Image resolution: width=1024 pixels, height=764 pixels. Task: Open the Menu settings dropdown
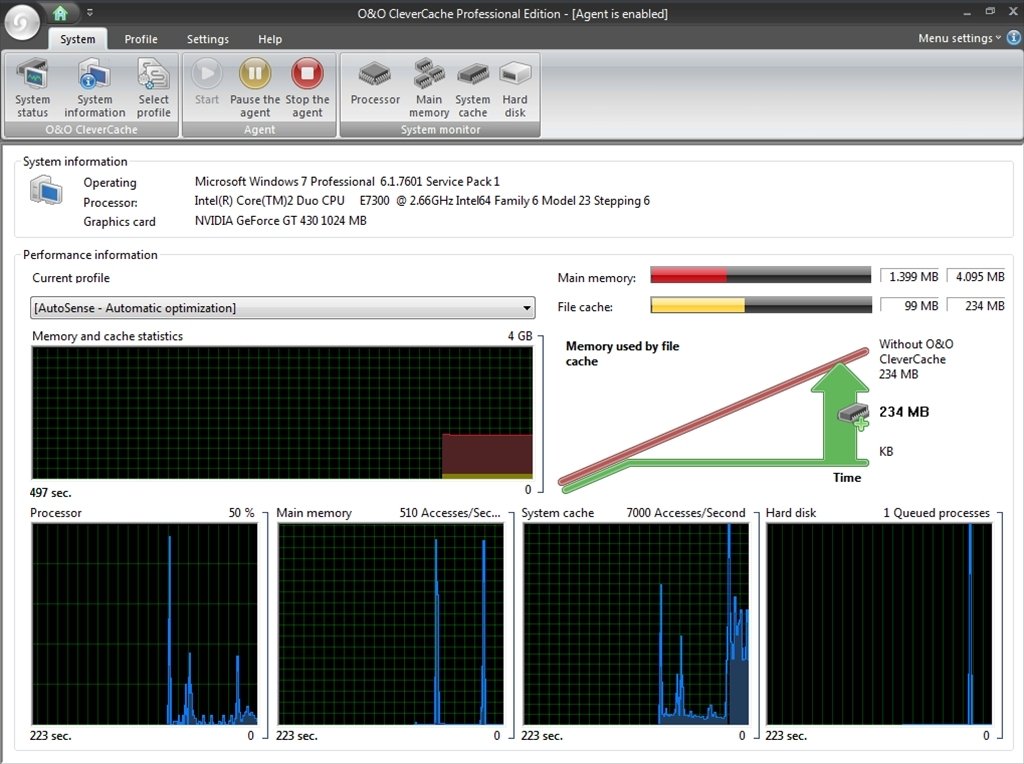click(x=959, y=38)
